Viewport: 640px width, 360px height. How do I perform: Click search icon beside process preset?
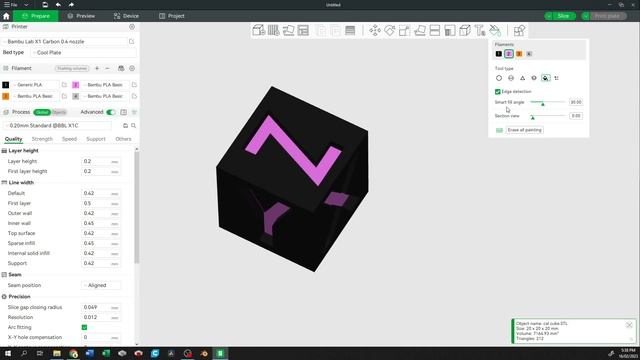[133, 126]
